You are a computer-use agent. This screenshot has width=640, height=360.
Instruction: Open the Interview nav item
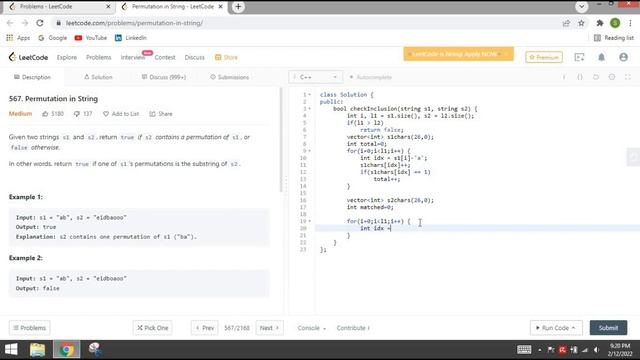click(x=133, y=57)
